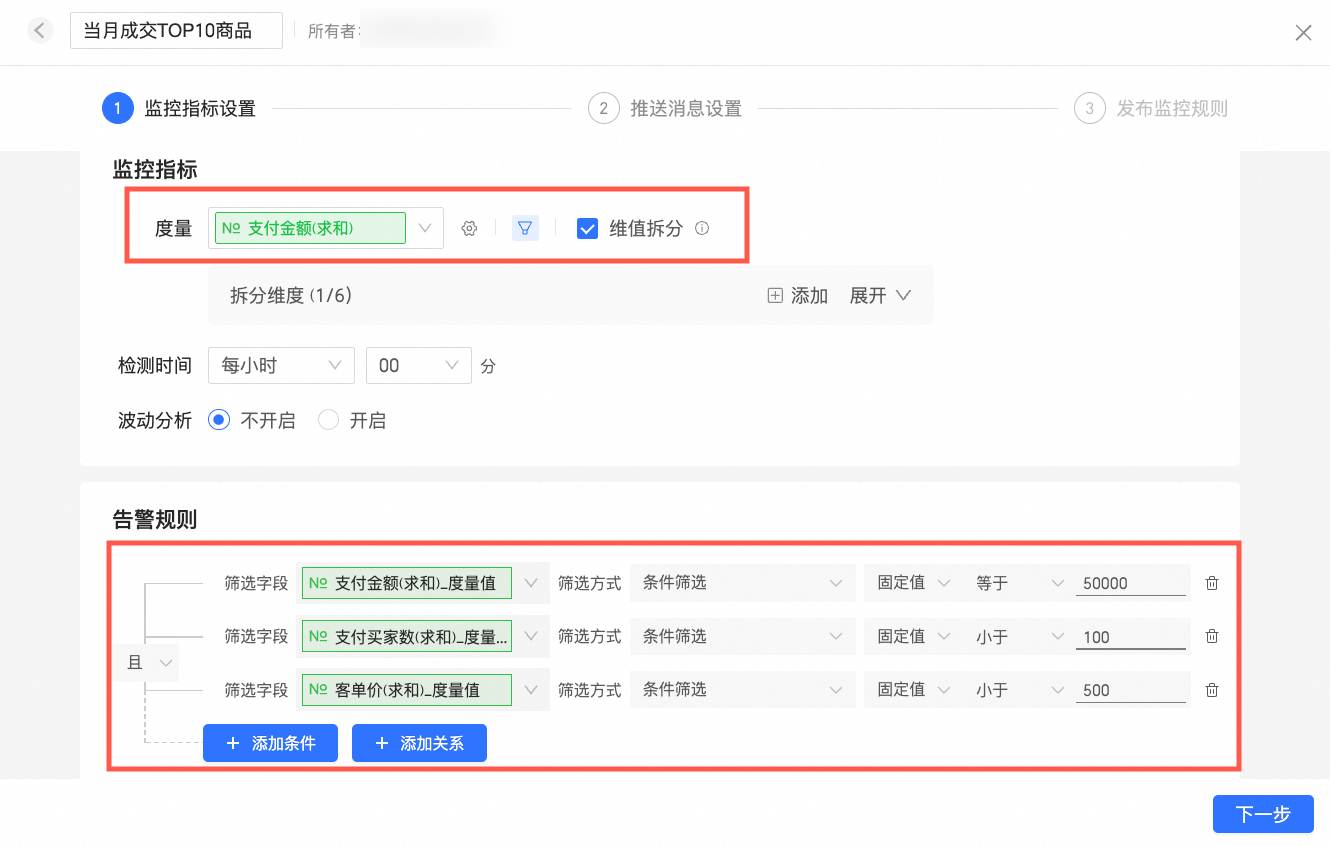
Task: Click the 100 value input field
Action: (1131, 636)
